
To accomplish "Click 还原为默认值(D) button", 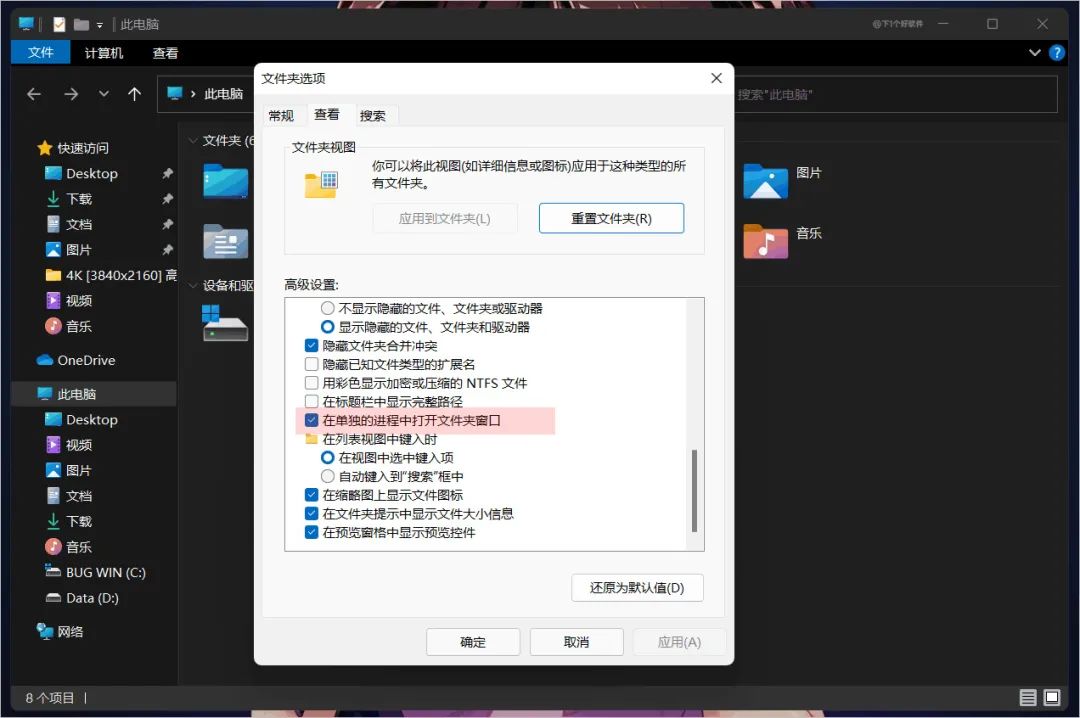I will [637, 588].
